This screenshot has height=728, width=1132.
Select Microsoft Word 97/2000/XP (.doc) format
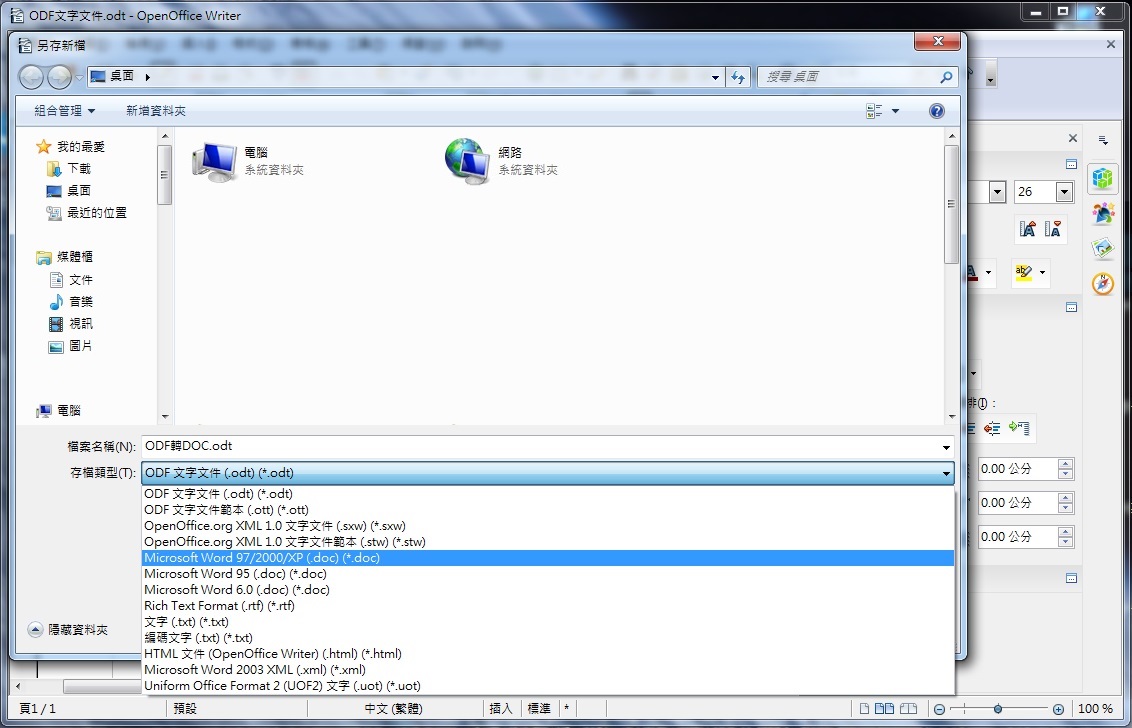(x=262, y=558)
